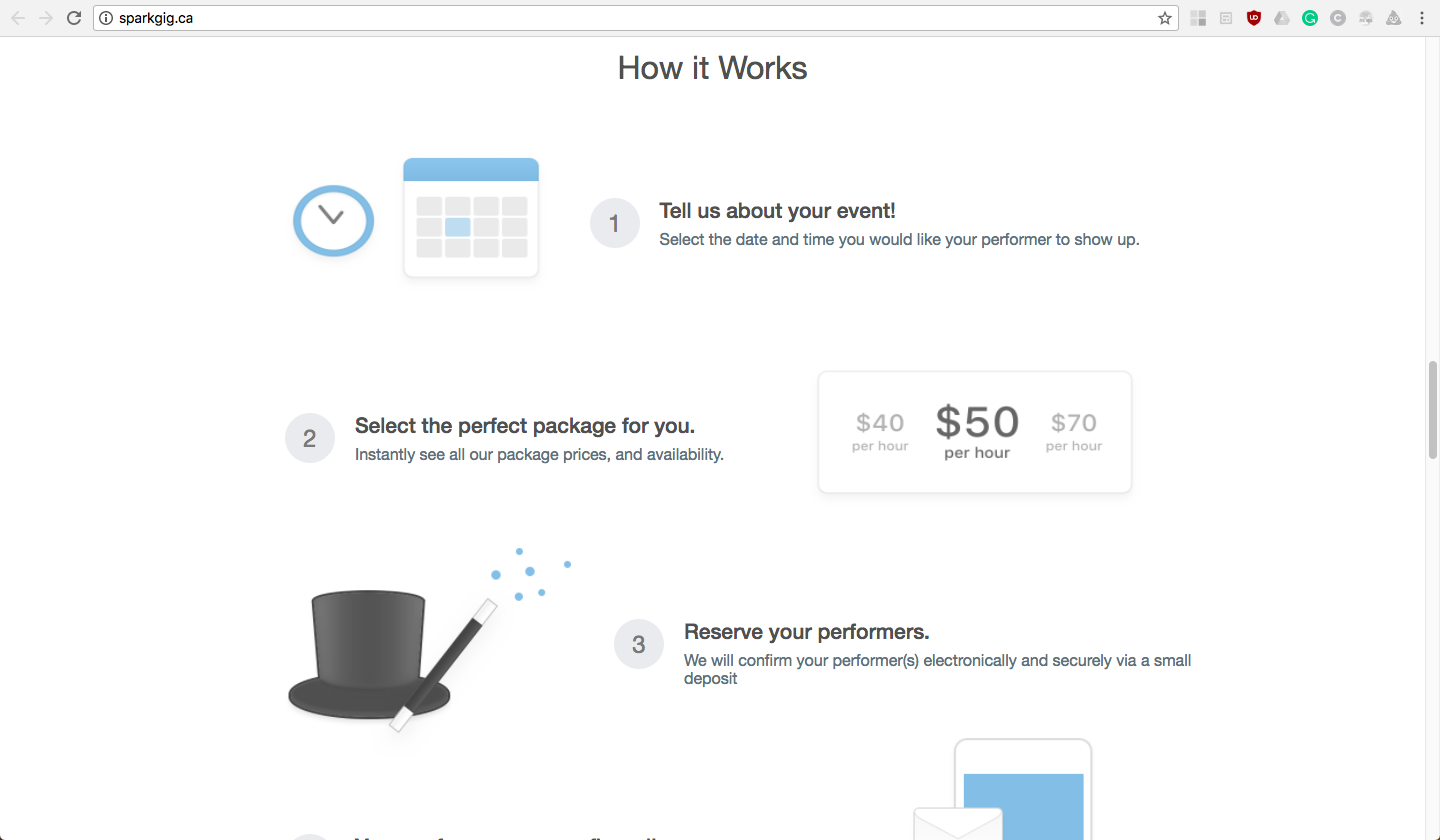The image size is (1440, 840).
Task: Bookmark this page with the star icon
Action: [1165, 18]
